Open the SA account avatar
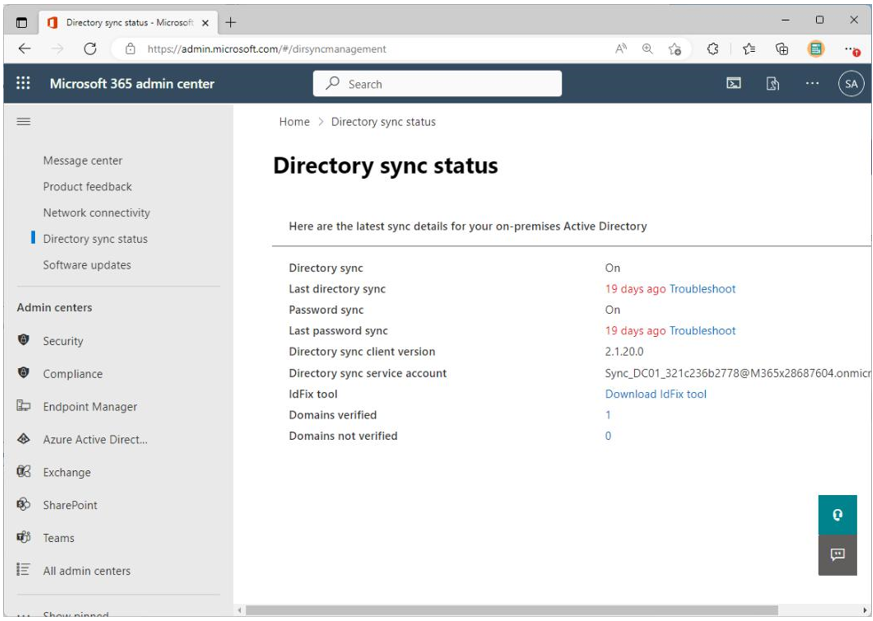Image resolution: width=873 pixels, height=621 pixels. point(851,84)
